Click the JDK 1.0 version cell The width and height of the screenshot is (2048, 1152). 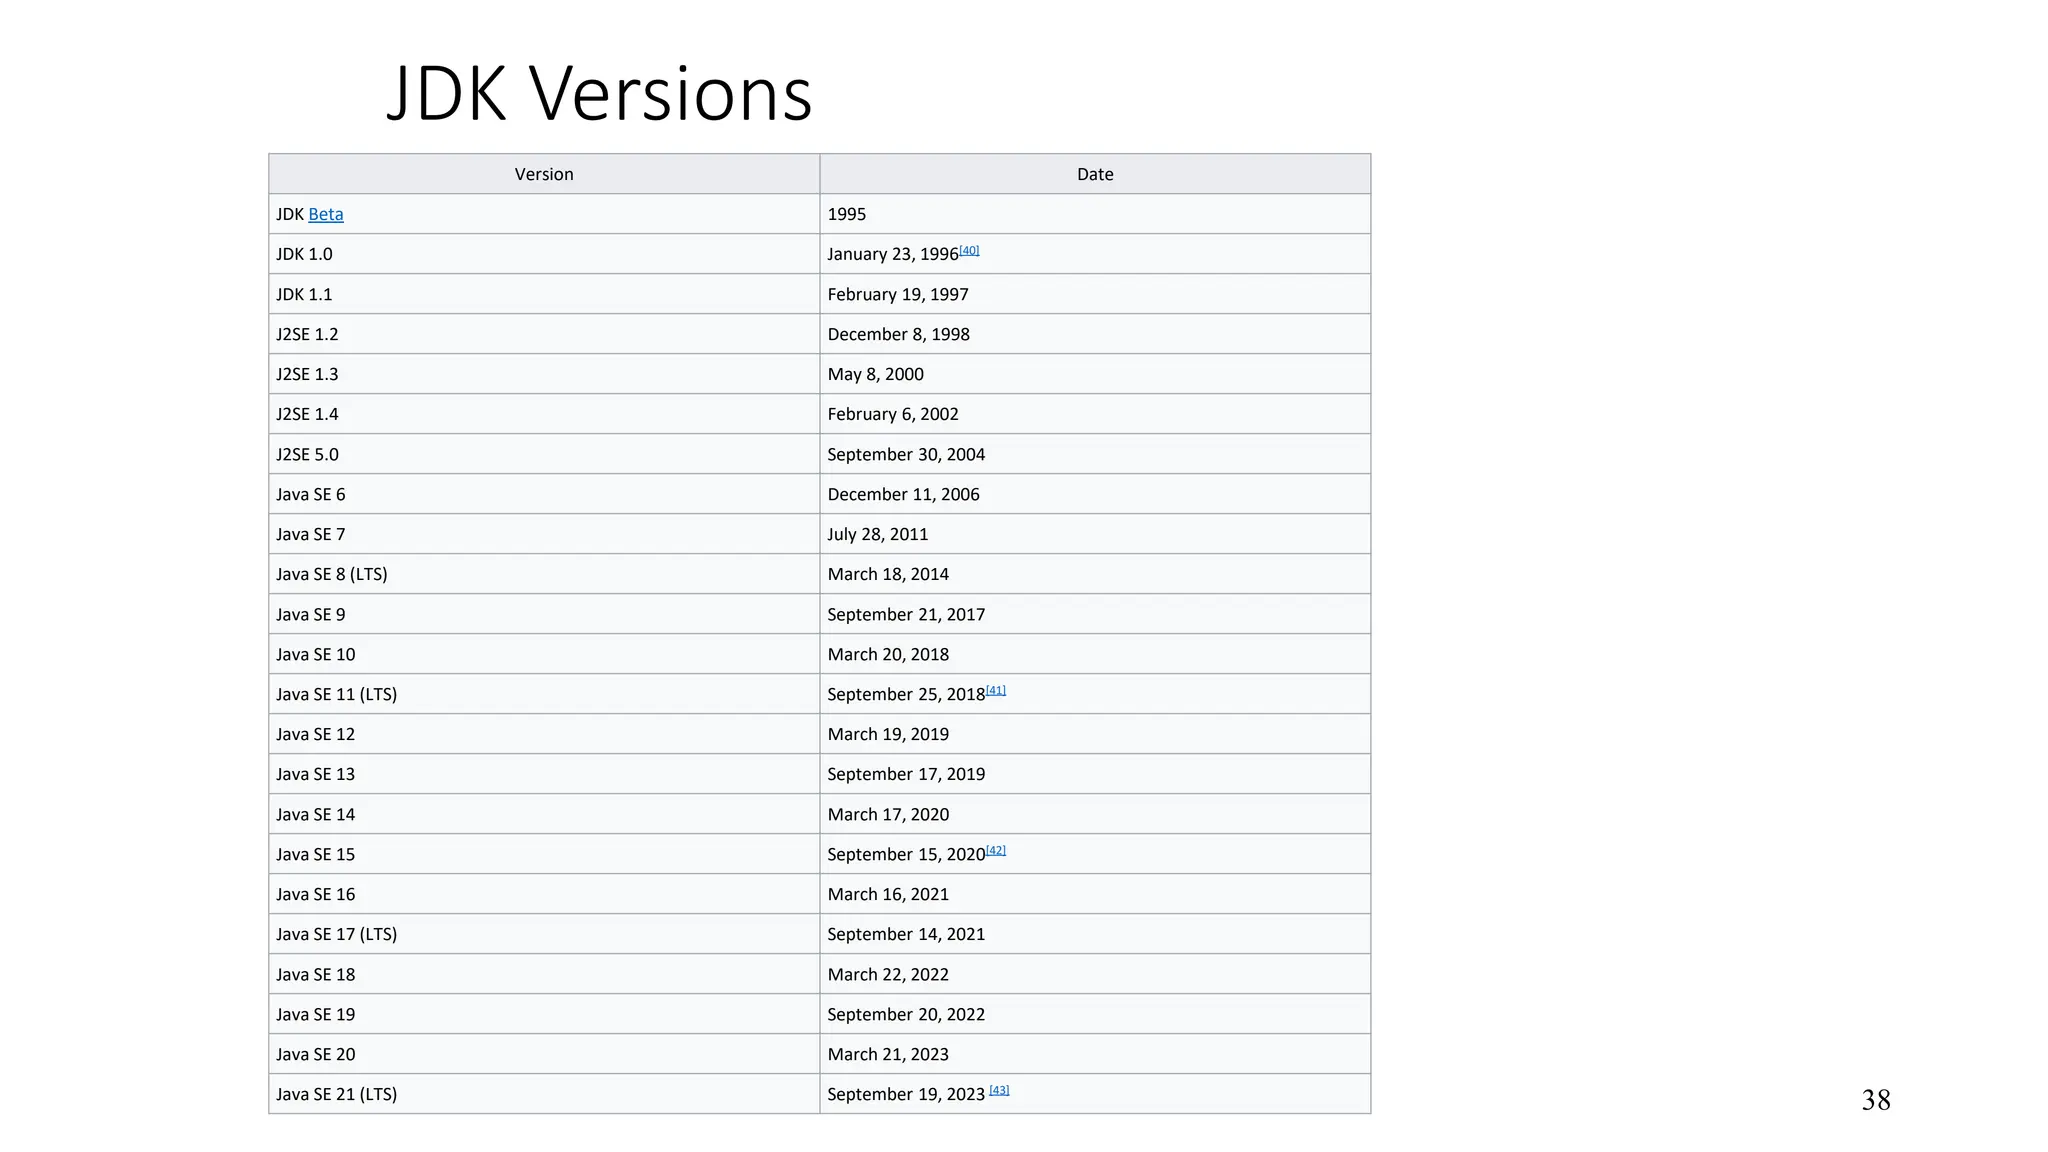pyautogui.click(x=544, y=254)
